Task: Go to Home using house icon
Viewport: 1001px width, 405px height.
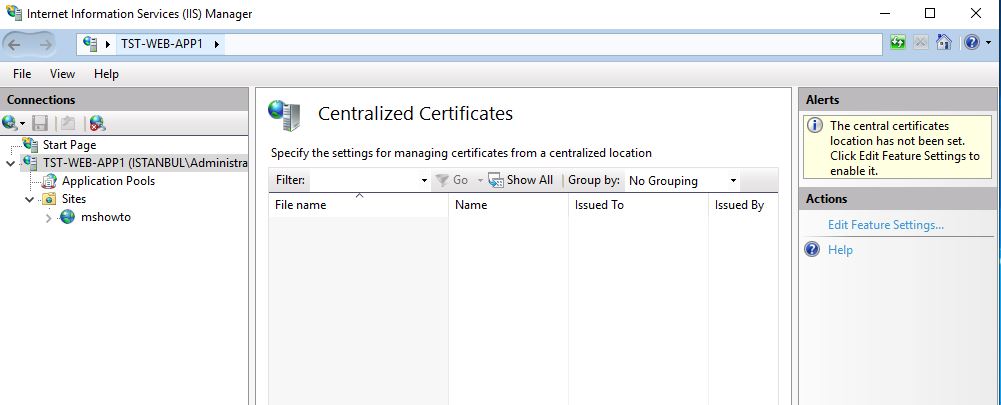Action: click(944, 43)
